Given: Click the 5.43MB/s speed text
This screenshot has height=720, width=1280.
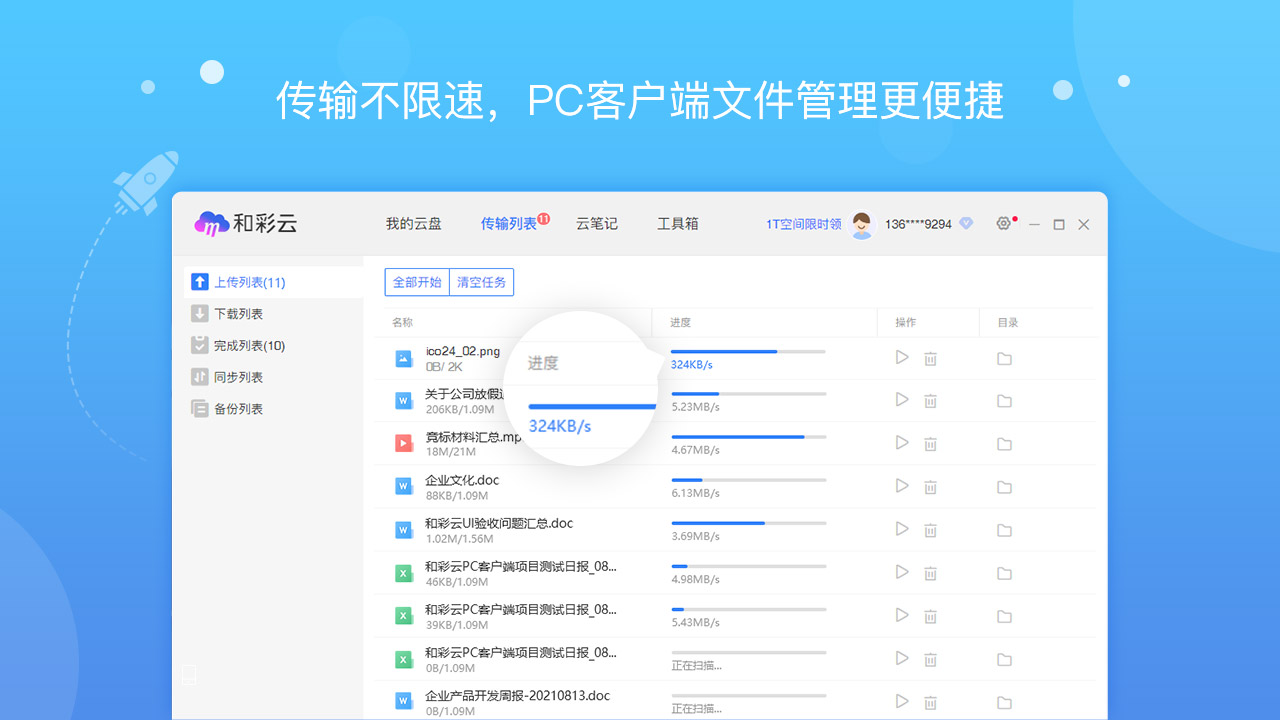Looking at the screenshot, I should tap(695, 622).
